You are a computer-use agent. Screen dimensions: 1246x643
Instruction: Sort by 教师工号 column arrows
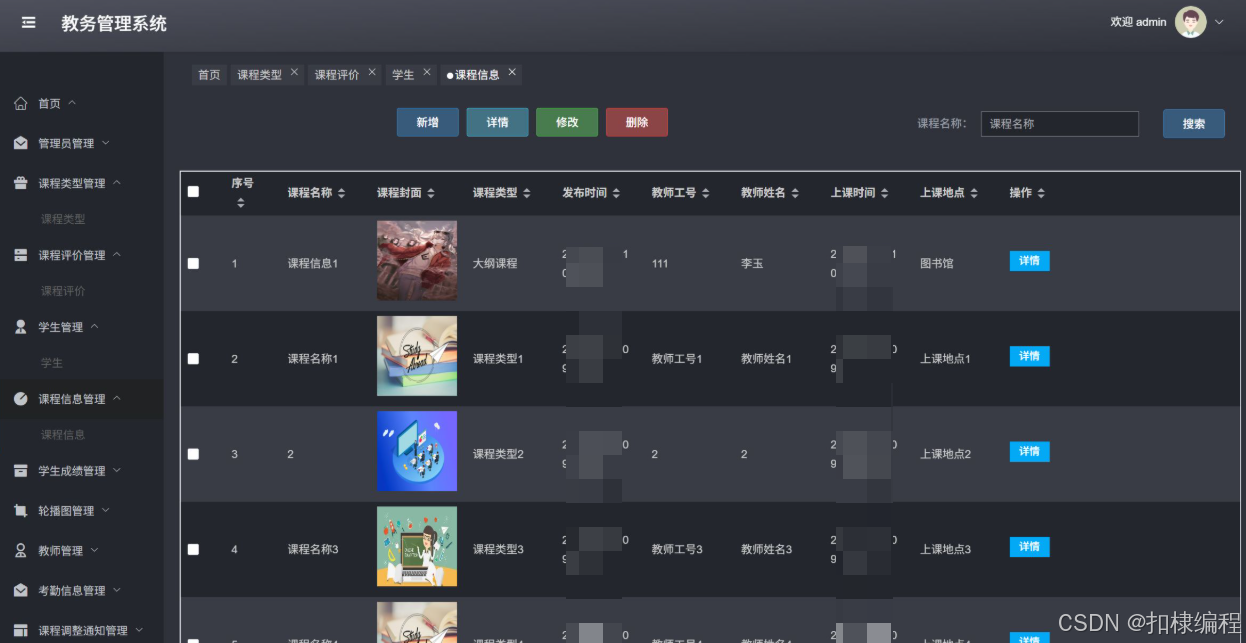(705, 193)
